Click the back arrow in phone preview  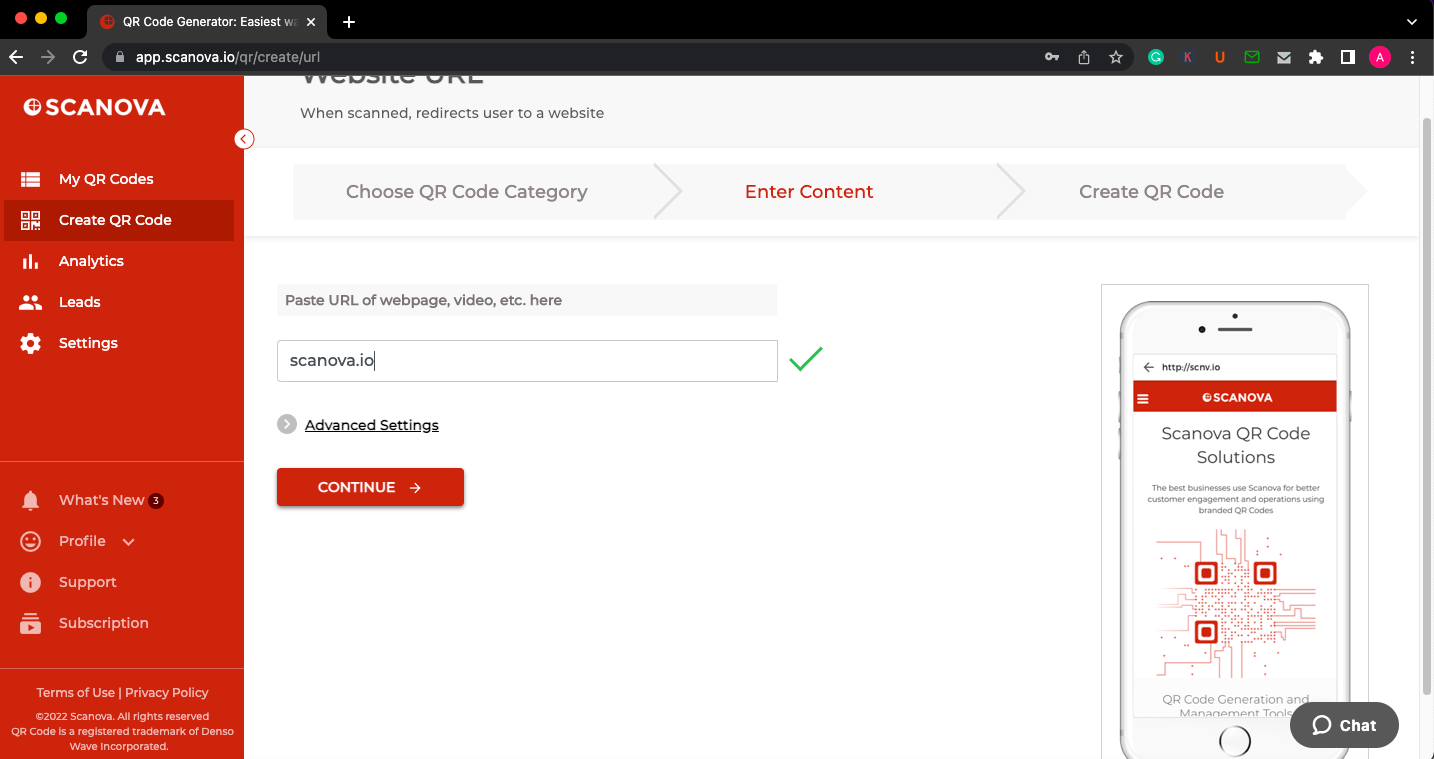[x=1148, y=367]
